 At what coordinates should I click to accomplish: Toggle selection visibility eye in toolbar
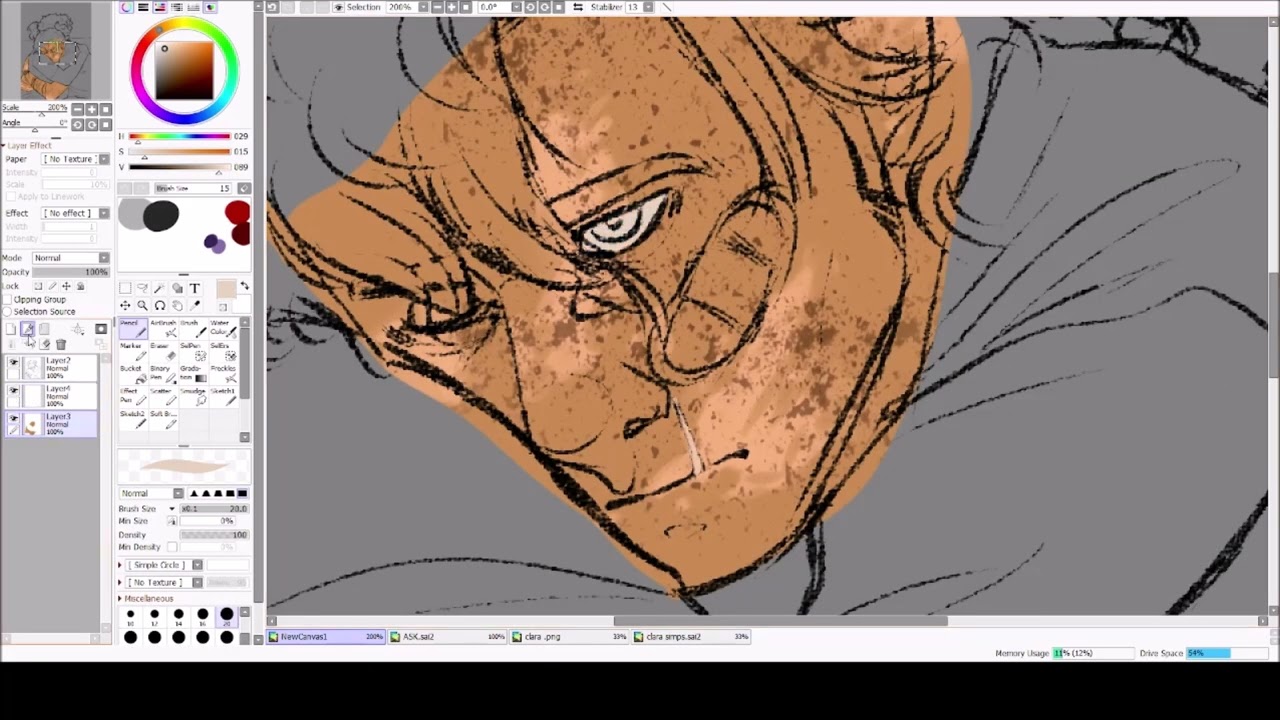pyautogui.click(x=338, y=7)
